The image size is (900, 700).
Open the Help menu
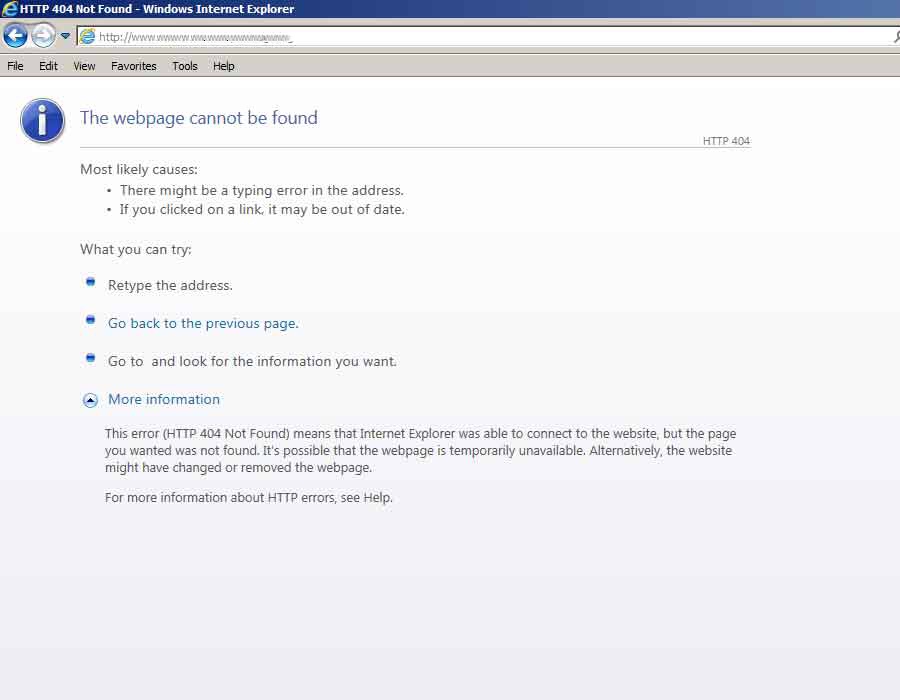click(224, 66)
